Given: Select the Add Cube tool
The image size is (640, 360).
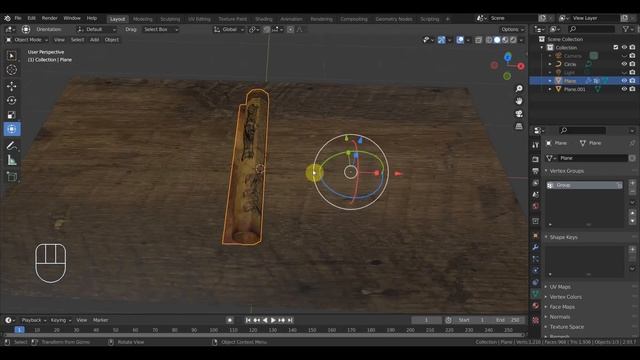Looking at the screenshot, I should (x=11, y=177).
